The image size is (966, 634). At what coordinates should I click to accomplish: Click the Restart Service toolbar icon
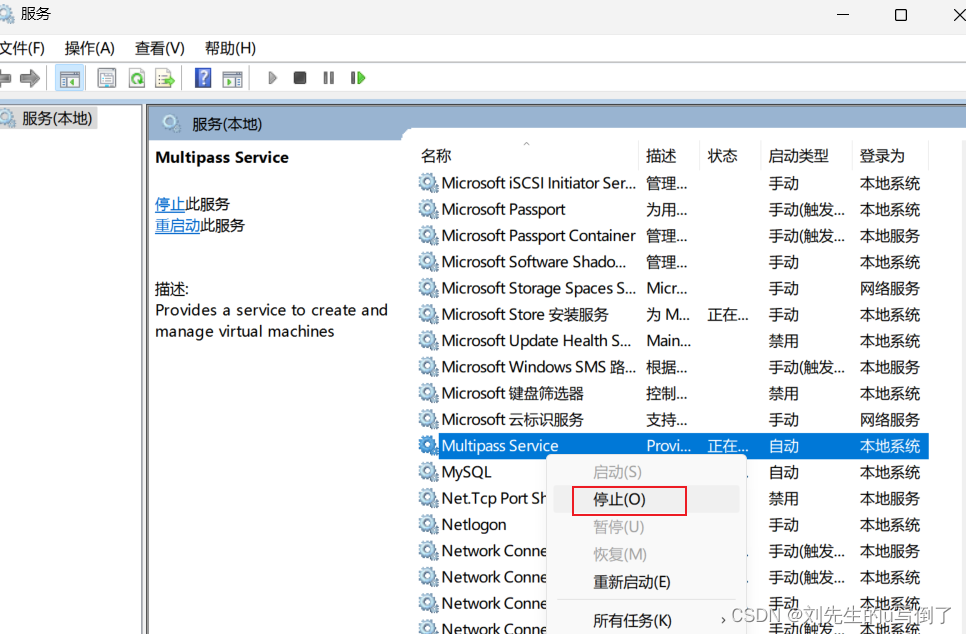(x=357, y=77)
